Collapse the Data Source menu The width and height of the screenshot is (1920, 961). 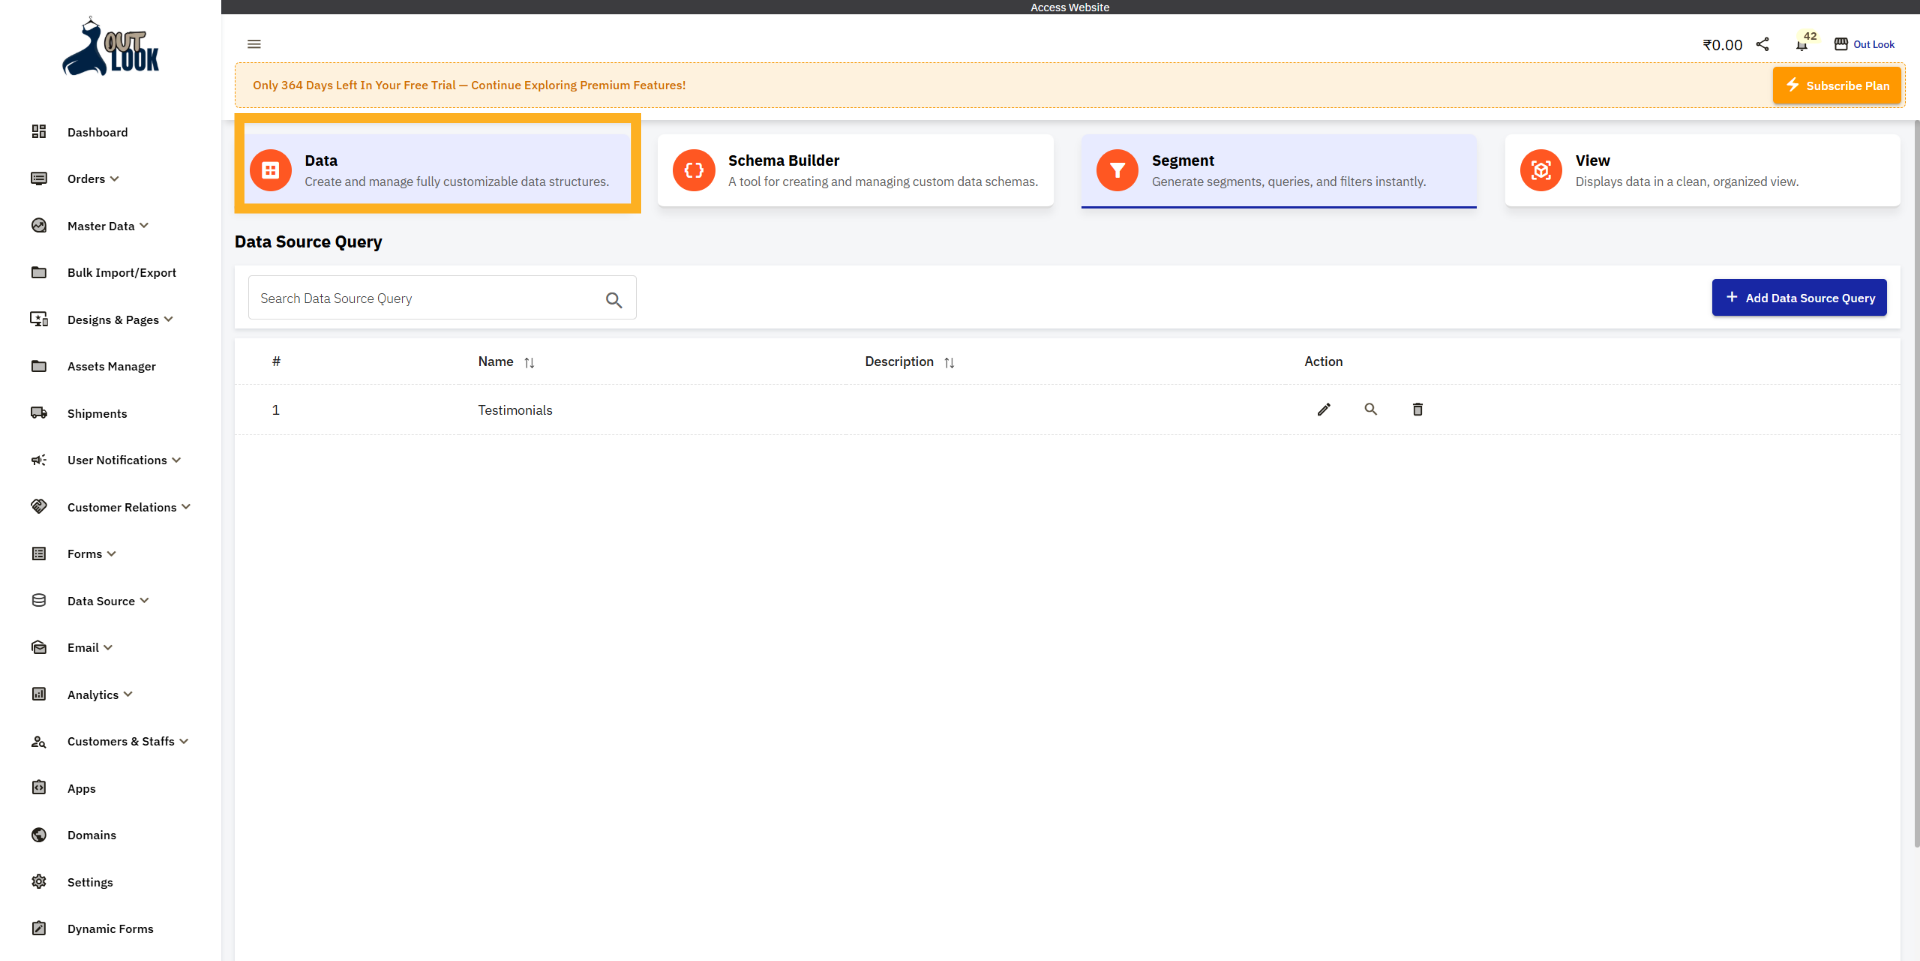click(x=101, y=600)
